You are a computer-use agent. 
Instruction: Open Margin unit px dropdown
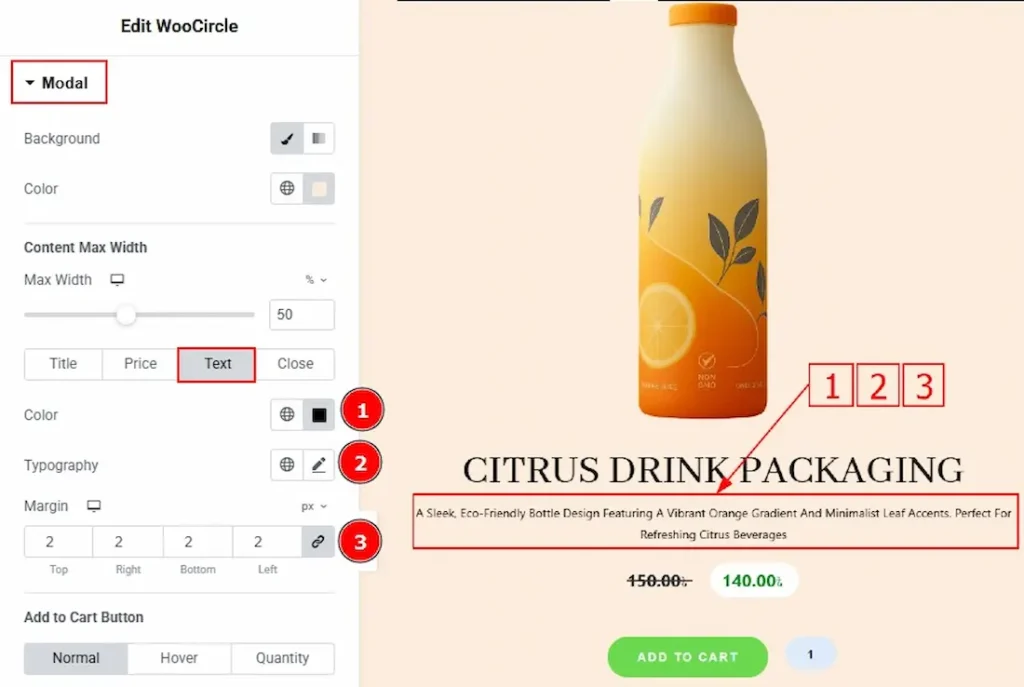pos(313,506)
